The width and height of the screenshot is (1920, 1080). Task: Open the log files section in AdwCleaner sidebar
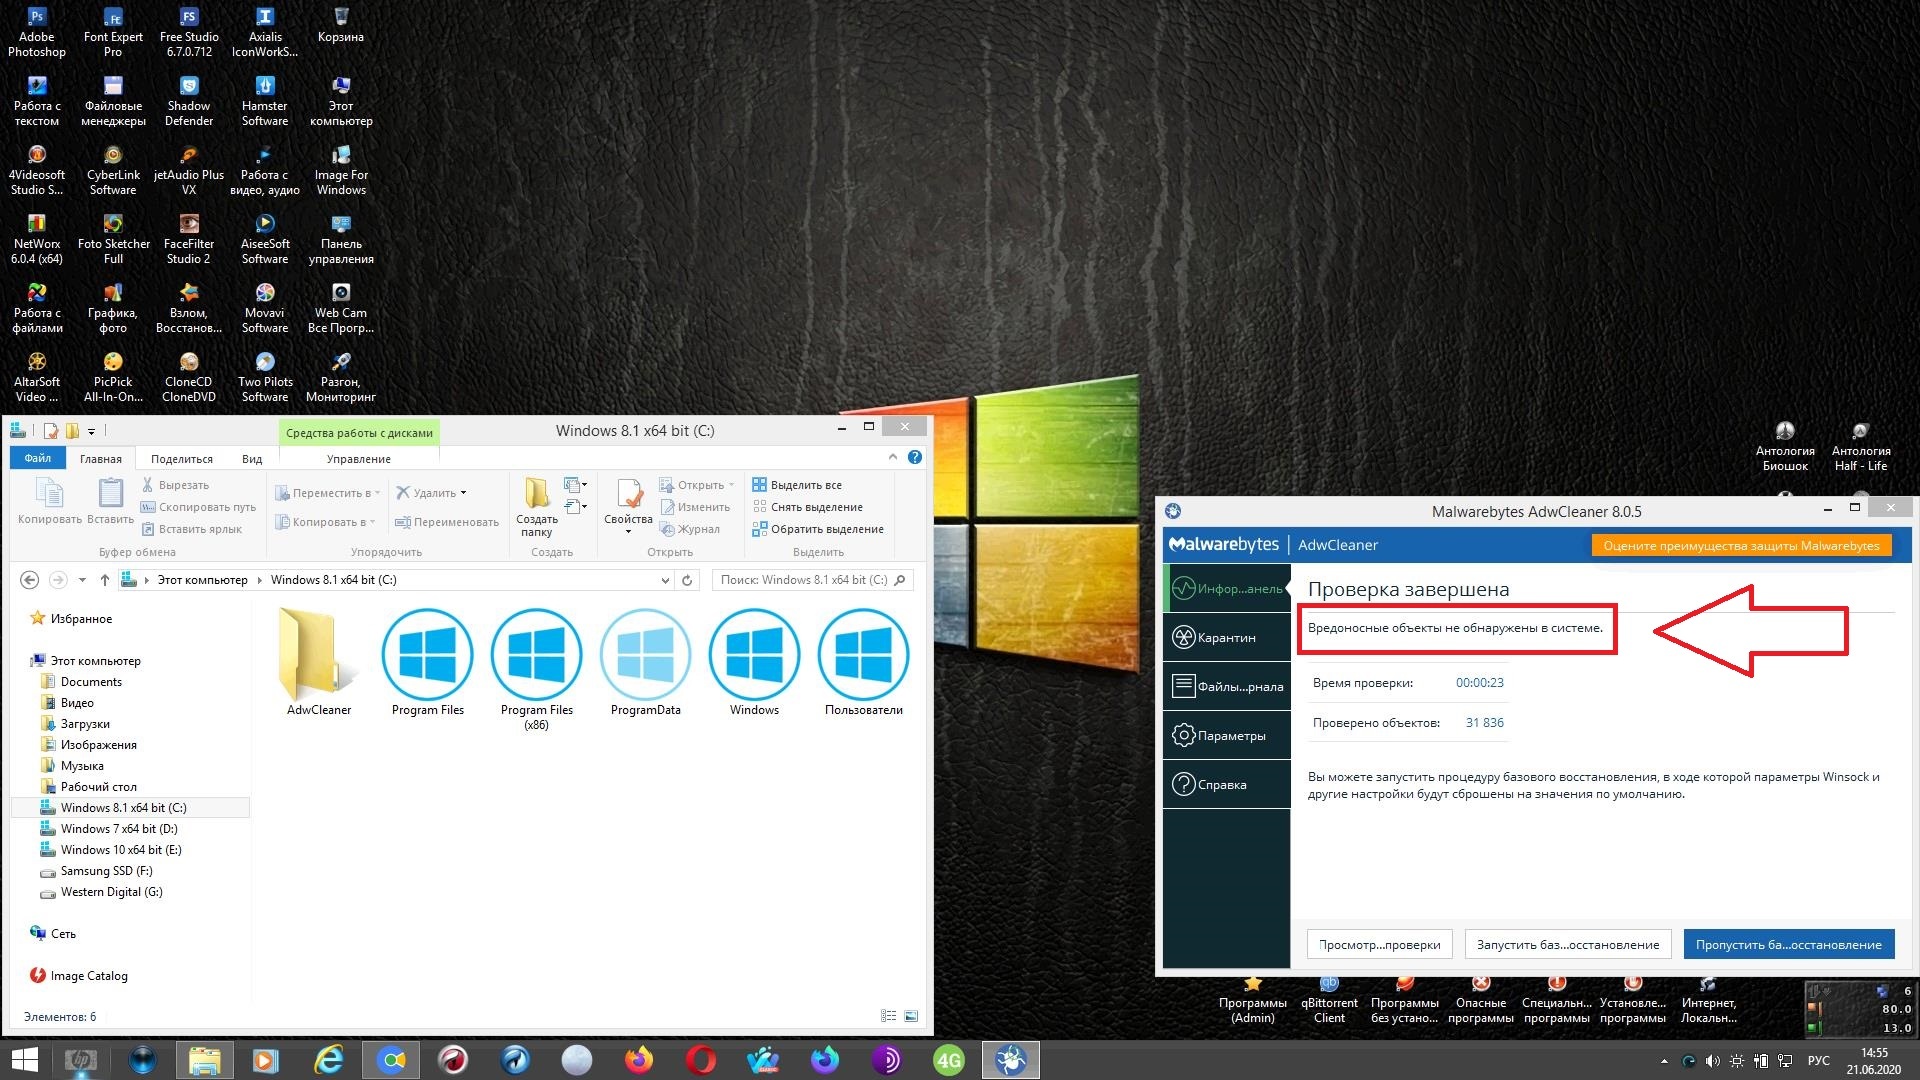pos(1227,686)
